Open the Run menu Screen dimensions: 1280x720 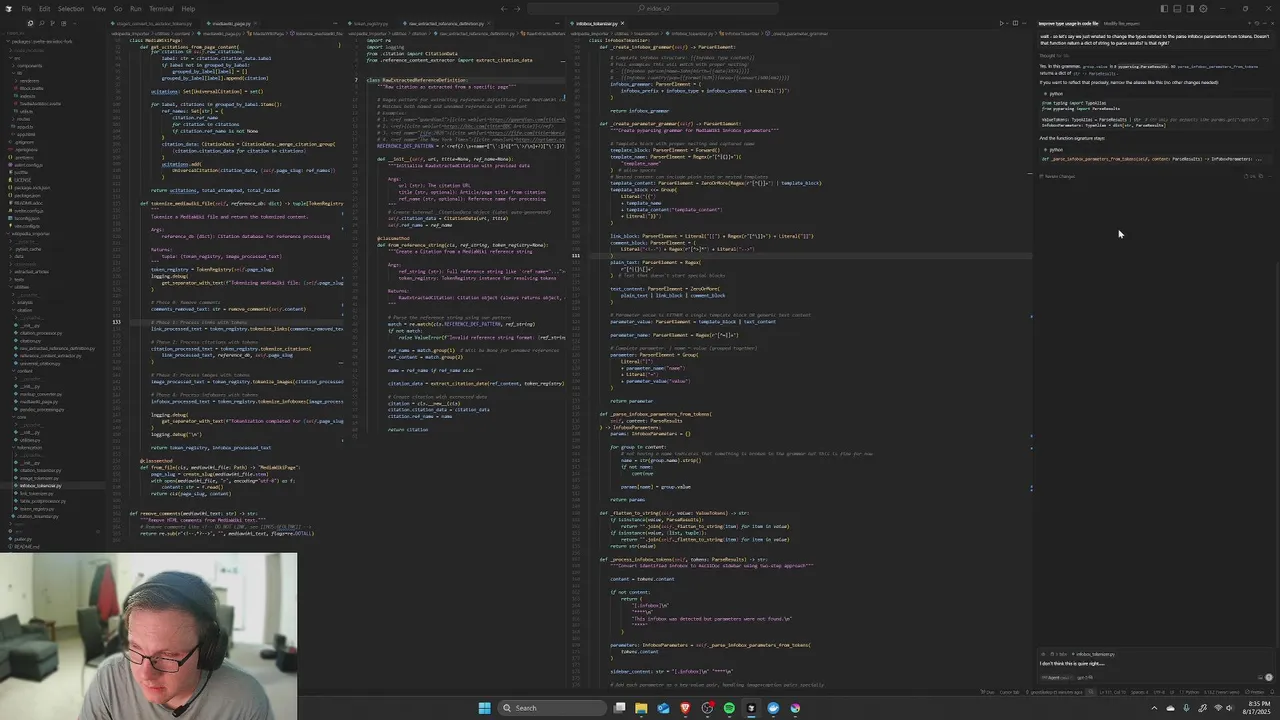[136, 9]
